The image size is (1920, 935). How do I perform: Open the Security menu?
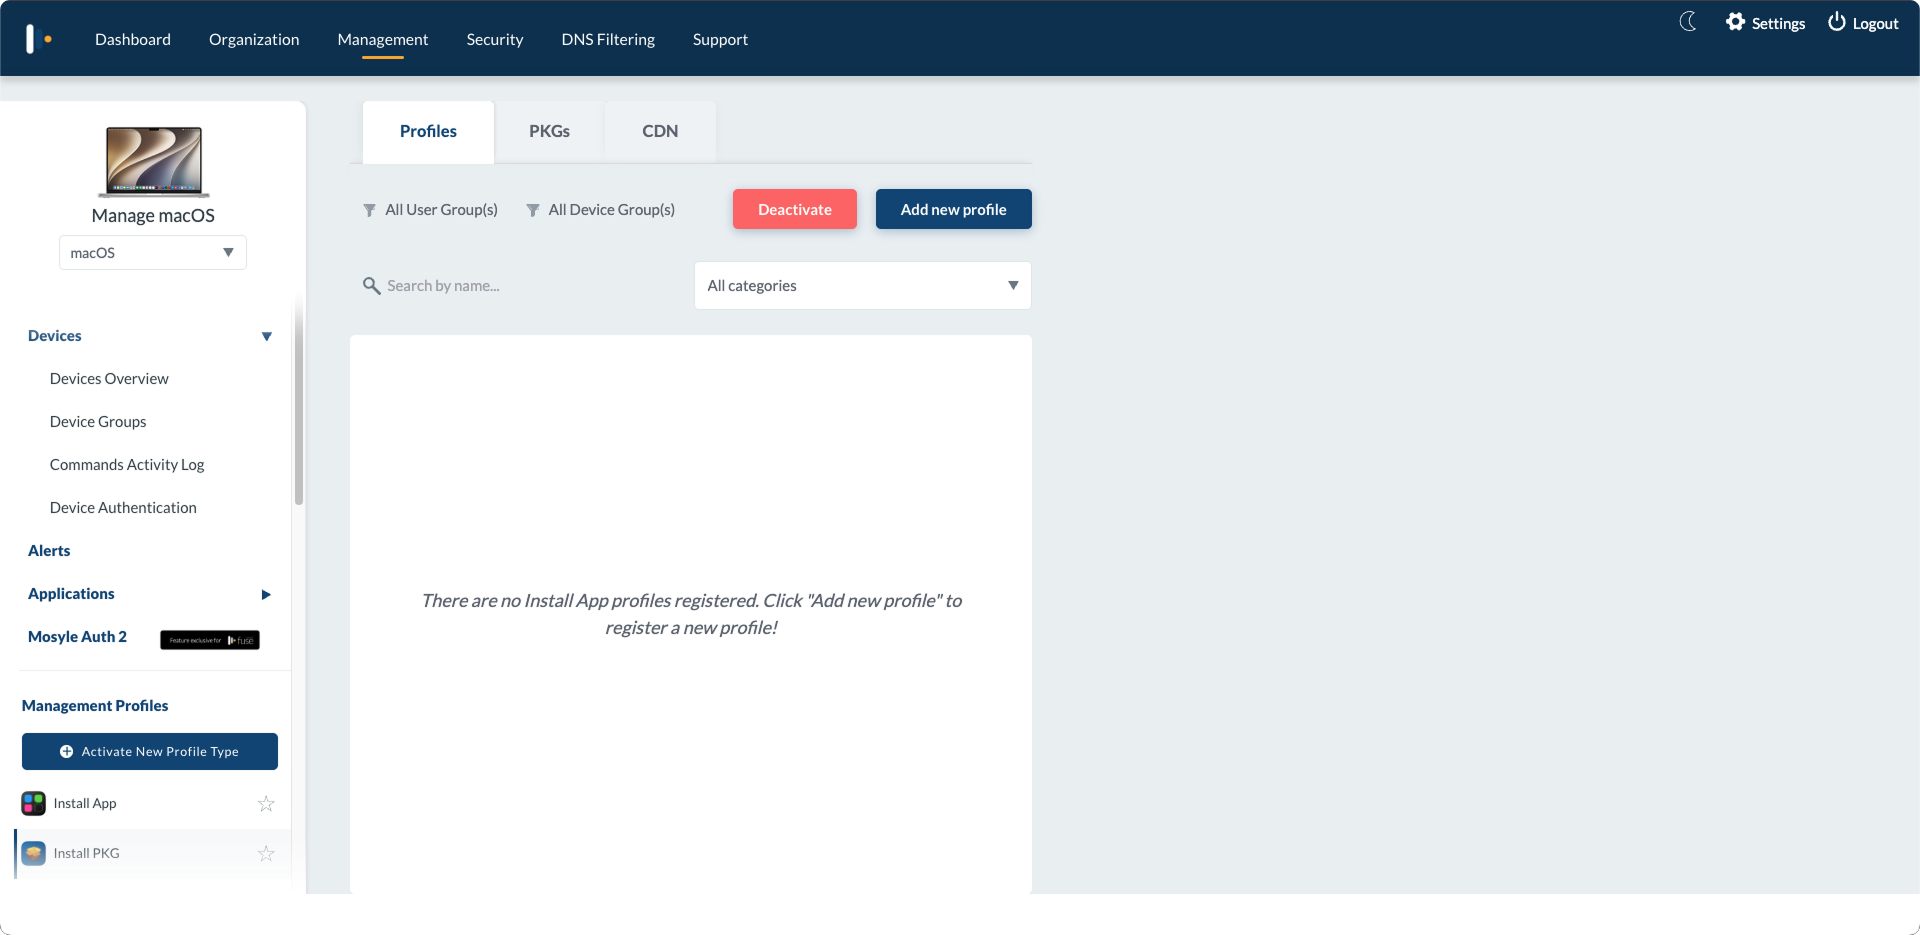[495, 39]
